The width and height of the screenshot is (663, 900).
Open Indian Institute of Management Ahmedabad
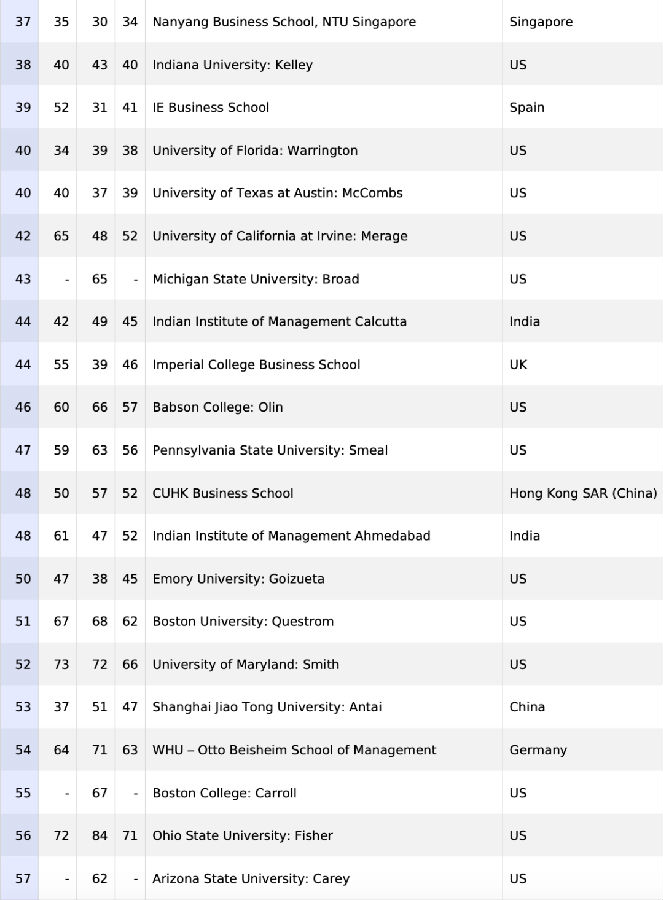click(291, 536)
